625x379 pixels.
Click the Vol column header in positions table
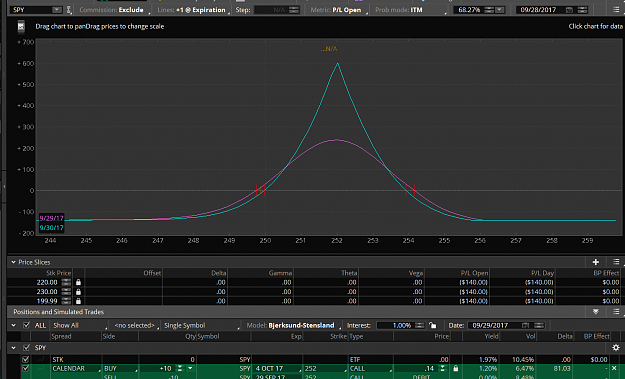point(530,336)
